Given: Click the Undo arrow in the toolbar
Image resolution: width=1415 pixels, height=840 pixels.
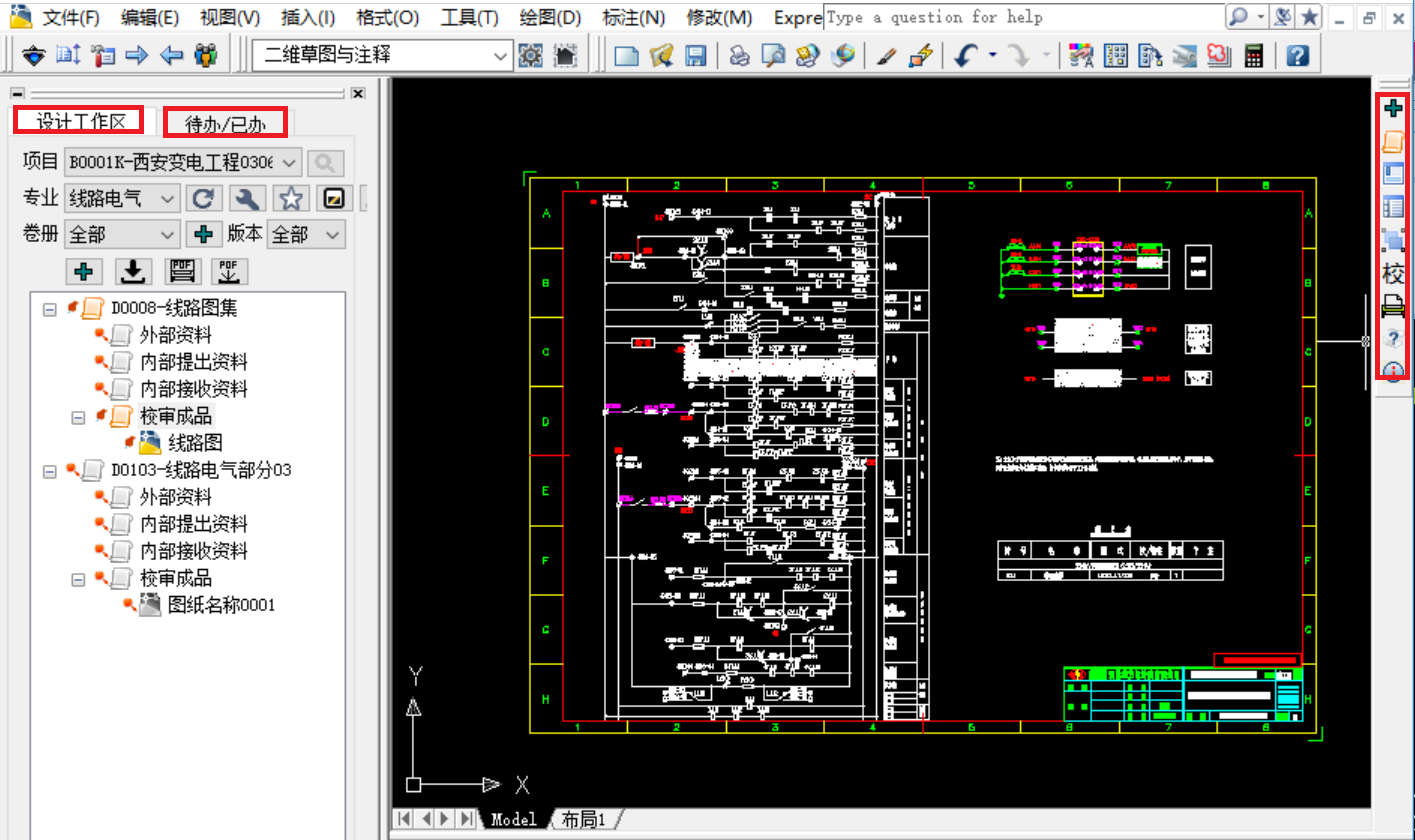Looking at the screenshot, I should [965, 55].
